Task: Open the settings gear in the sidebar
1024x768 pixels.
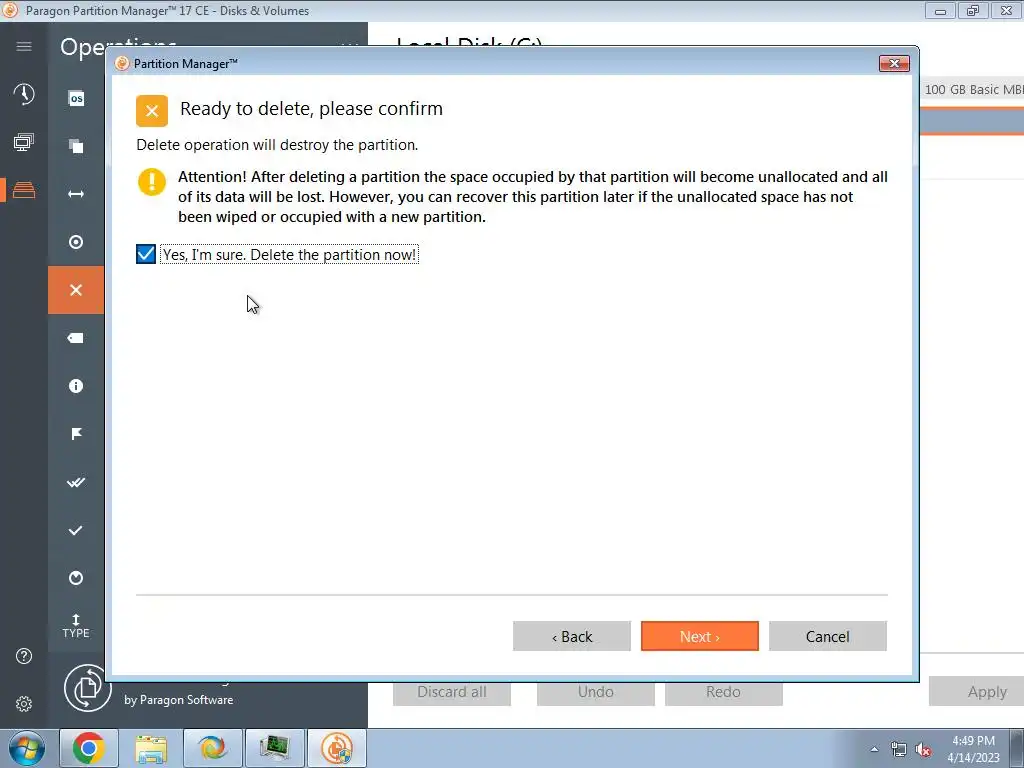Action: click(x=24, y=704)
